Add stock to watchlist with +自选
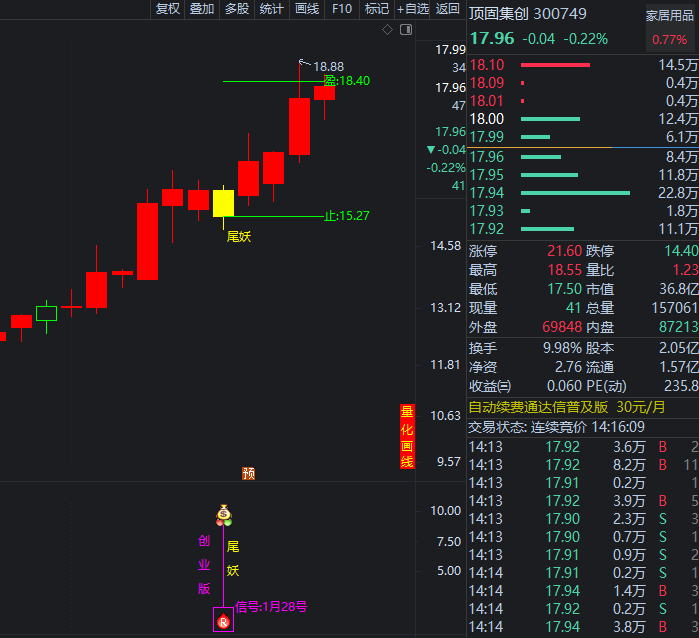 [412, 9]
